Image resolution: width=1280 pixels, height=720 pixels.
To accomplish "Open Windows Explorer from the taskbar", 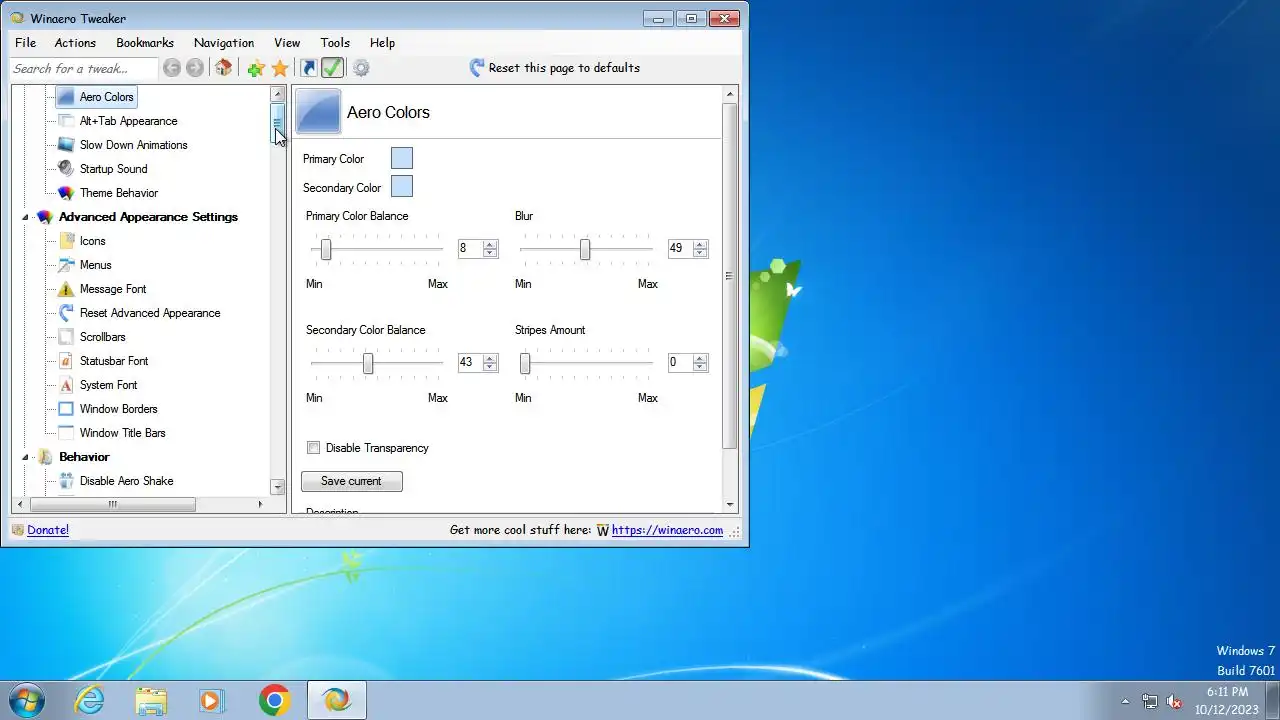I will click(x=151, y=700).
